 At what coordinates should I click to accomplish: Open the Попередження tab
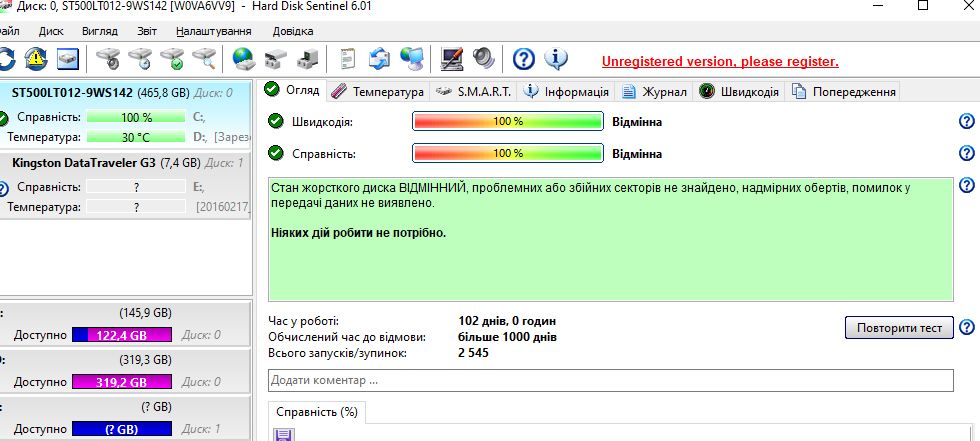tap(844, 92)
